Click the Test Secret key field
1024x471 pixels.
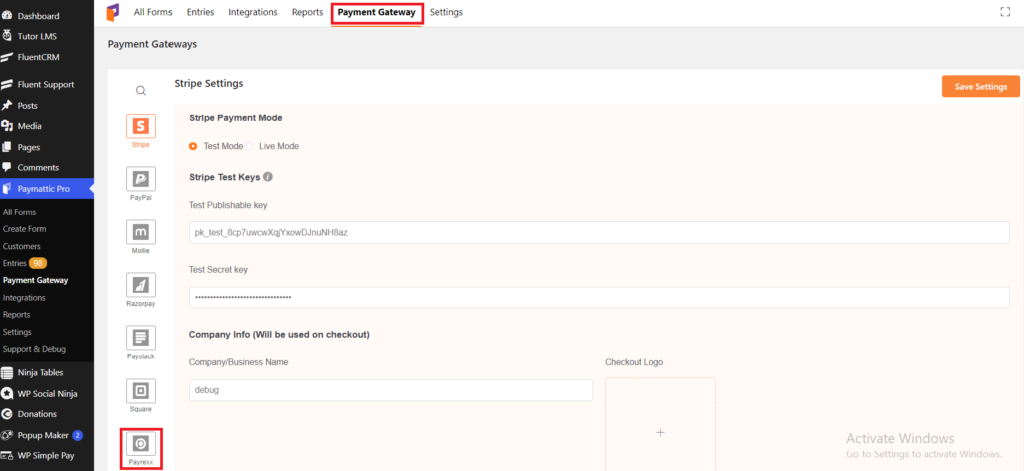tap(599, 297)
